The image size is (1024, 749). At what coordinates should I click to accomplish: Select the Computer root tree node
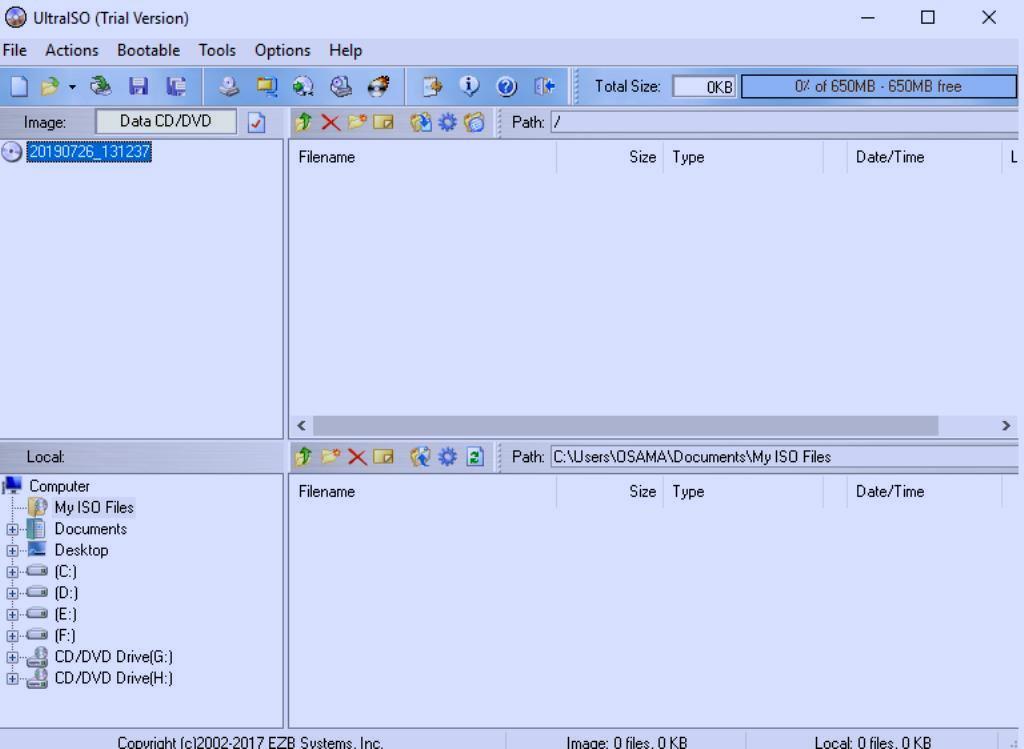pos(59,486)
